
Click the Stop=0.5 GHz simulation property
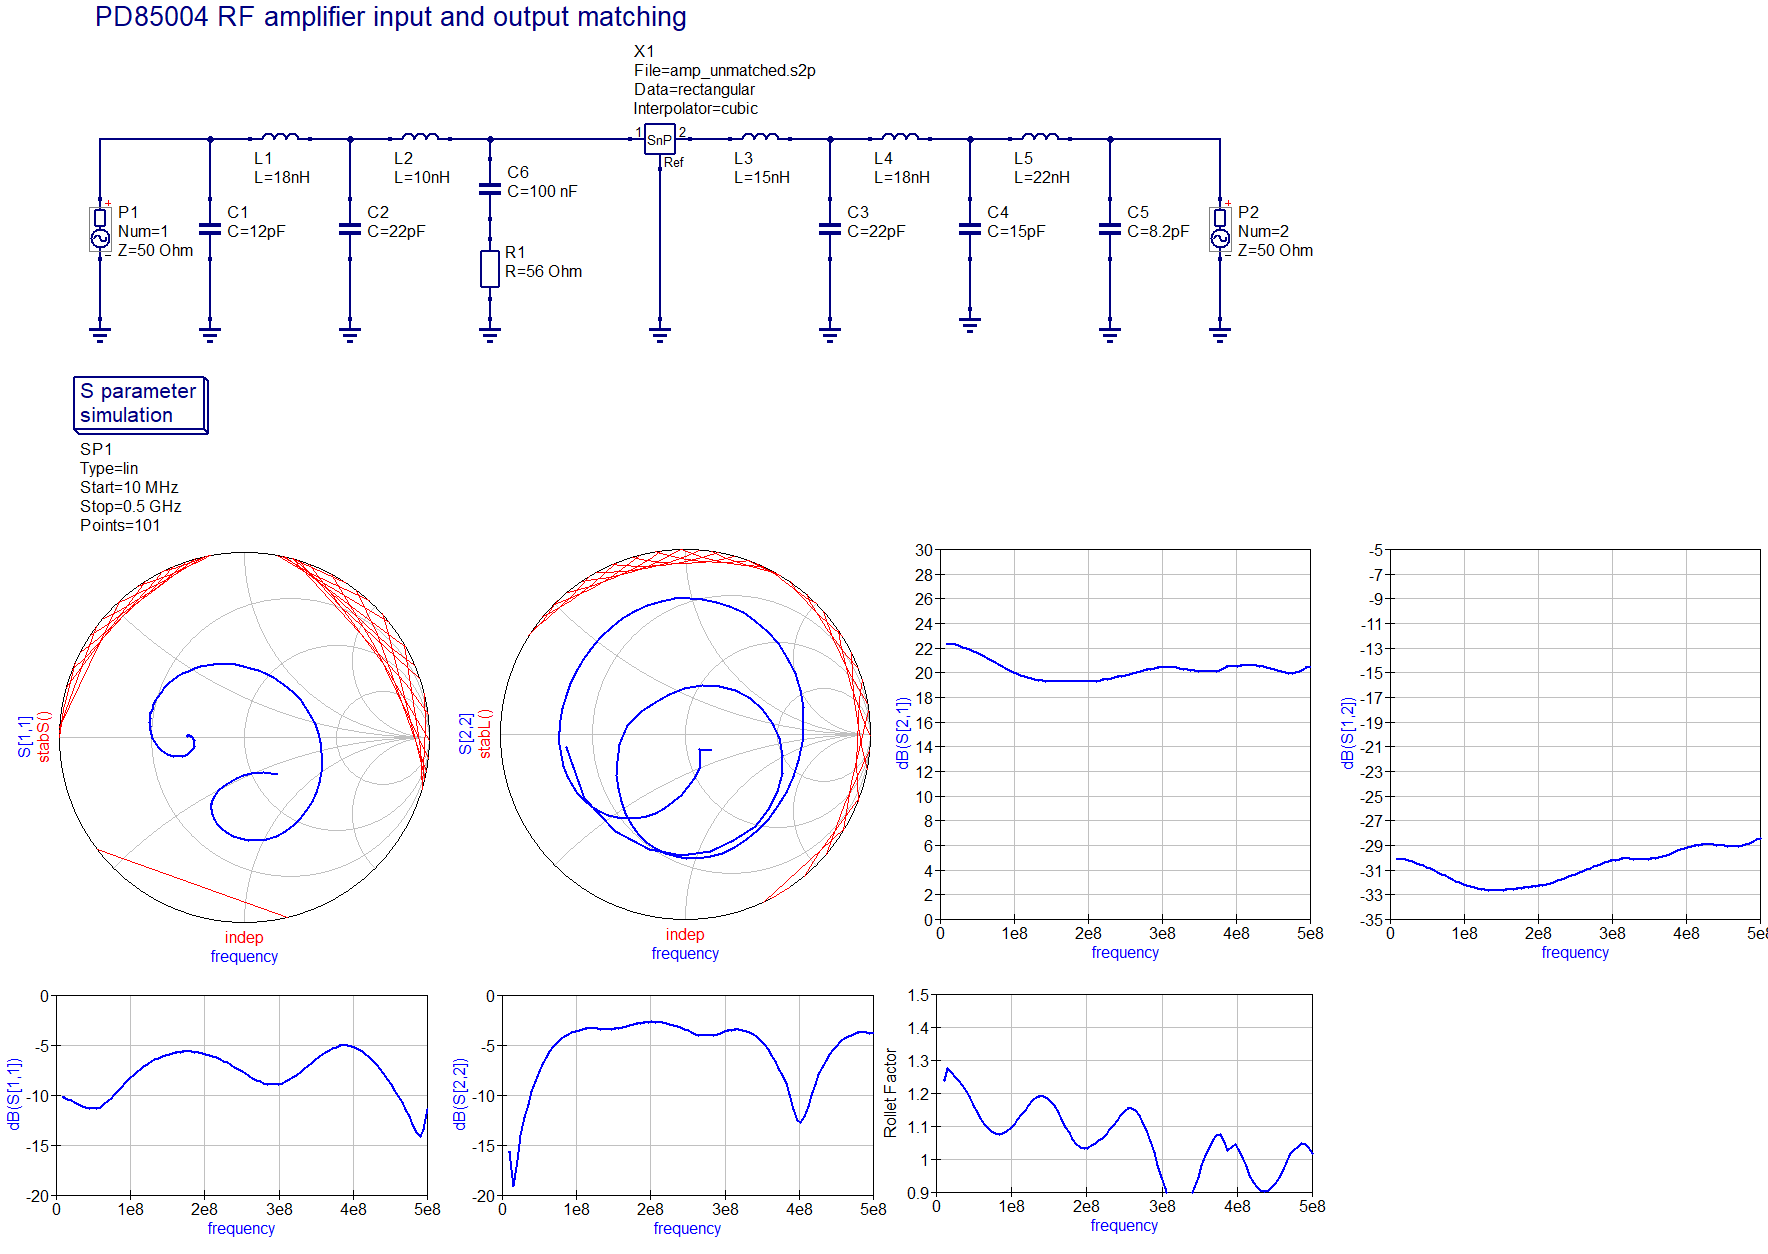click(x=130, y=506)
